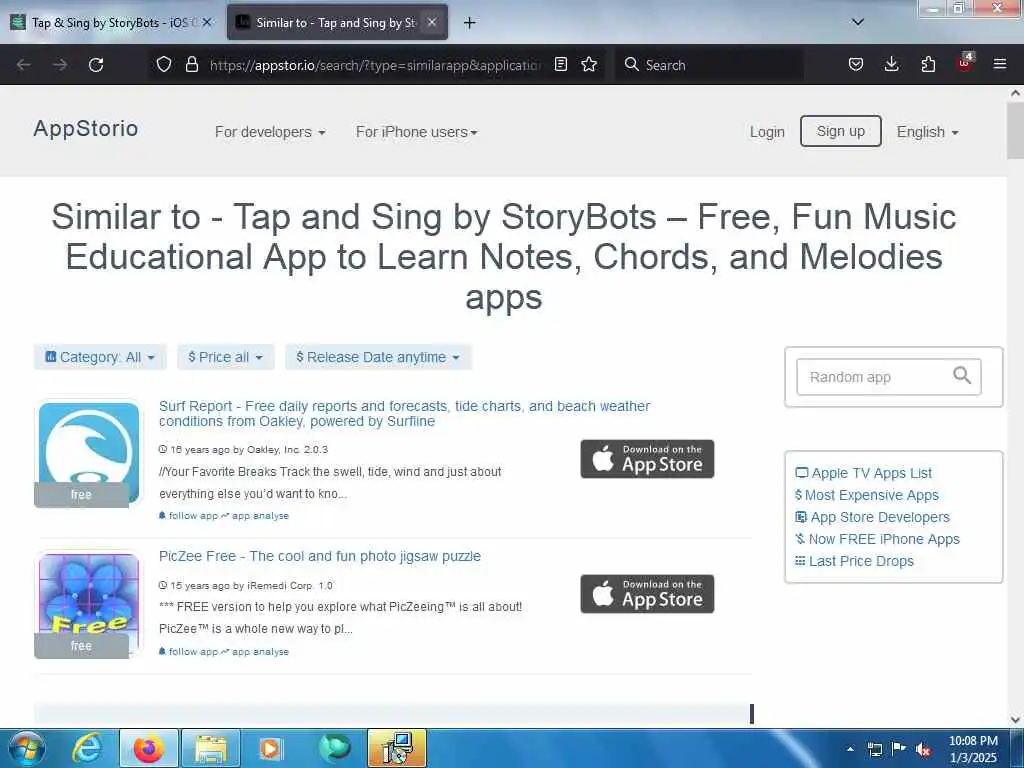Focus the browser Search box
Image resolution: width=1024 pixels, height=768 pixels.
[x=709, y=65]
